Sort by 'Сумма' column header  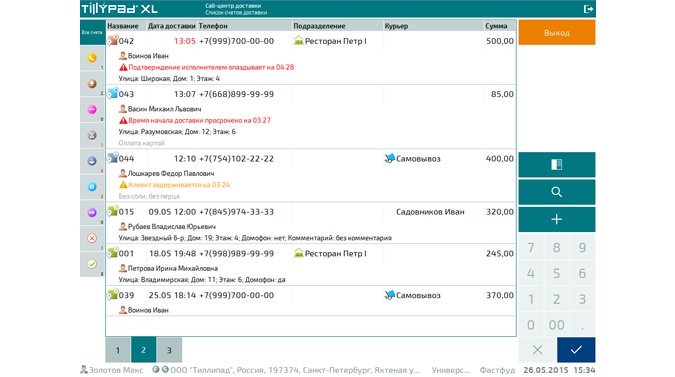coord(496,26)
